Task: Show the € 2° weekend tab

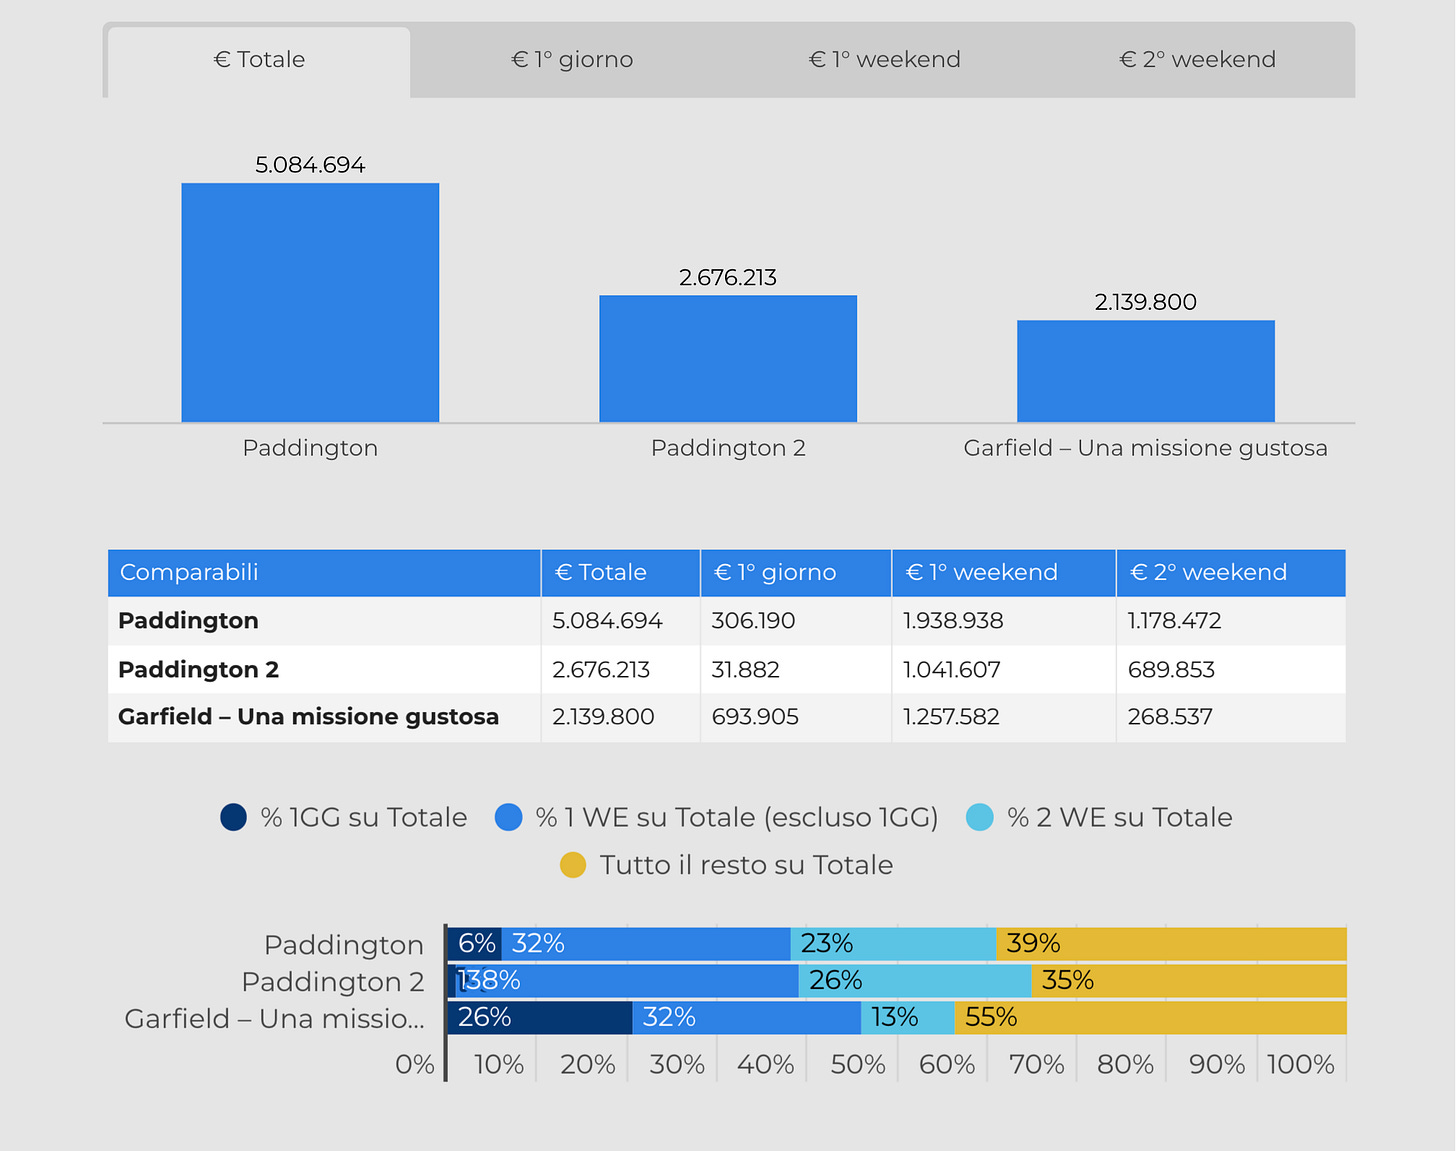Action: [1198, 60]
